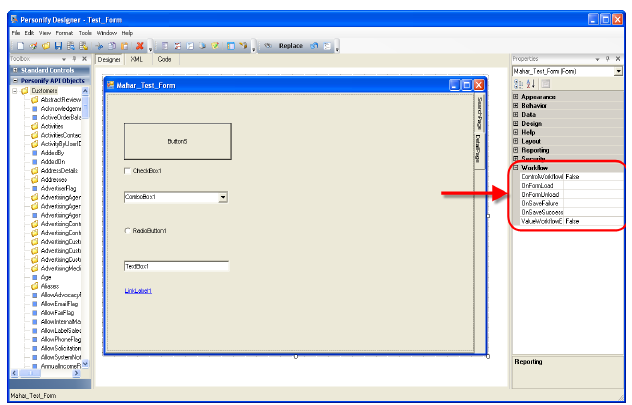Click the TextBox1 input field

176,266
